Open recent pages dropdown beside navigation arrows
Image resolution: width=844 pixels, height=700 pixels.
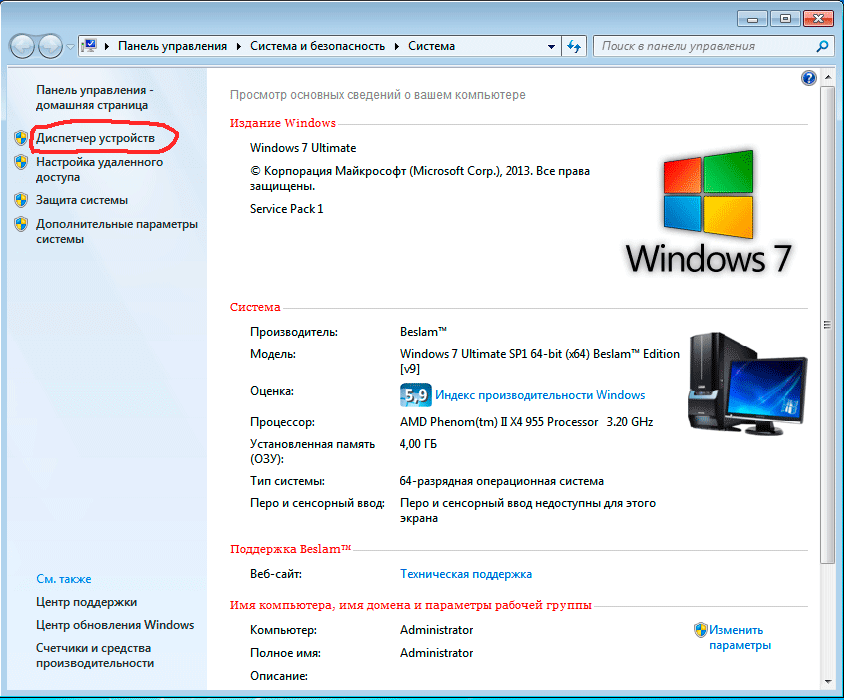click(x=71, y=47)
